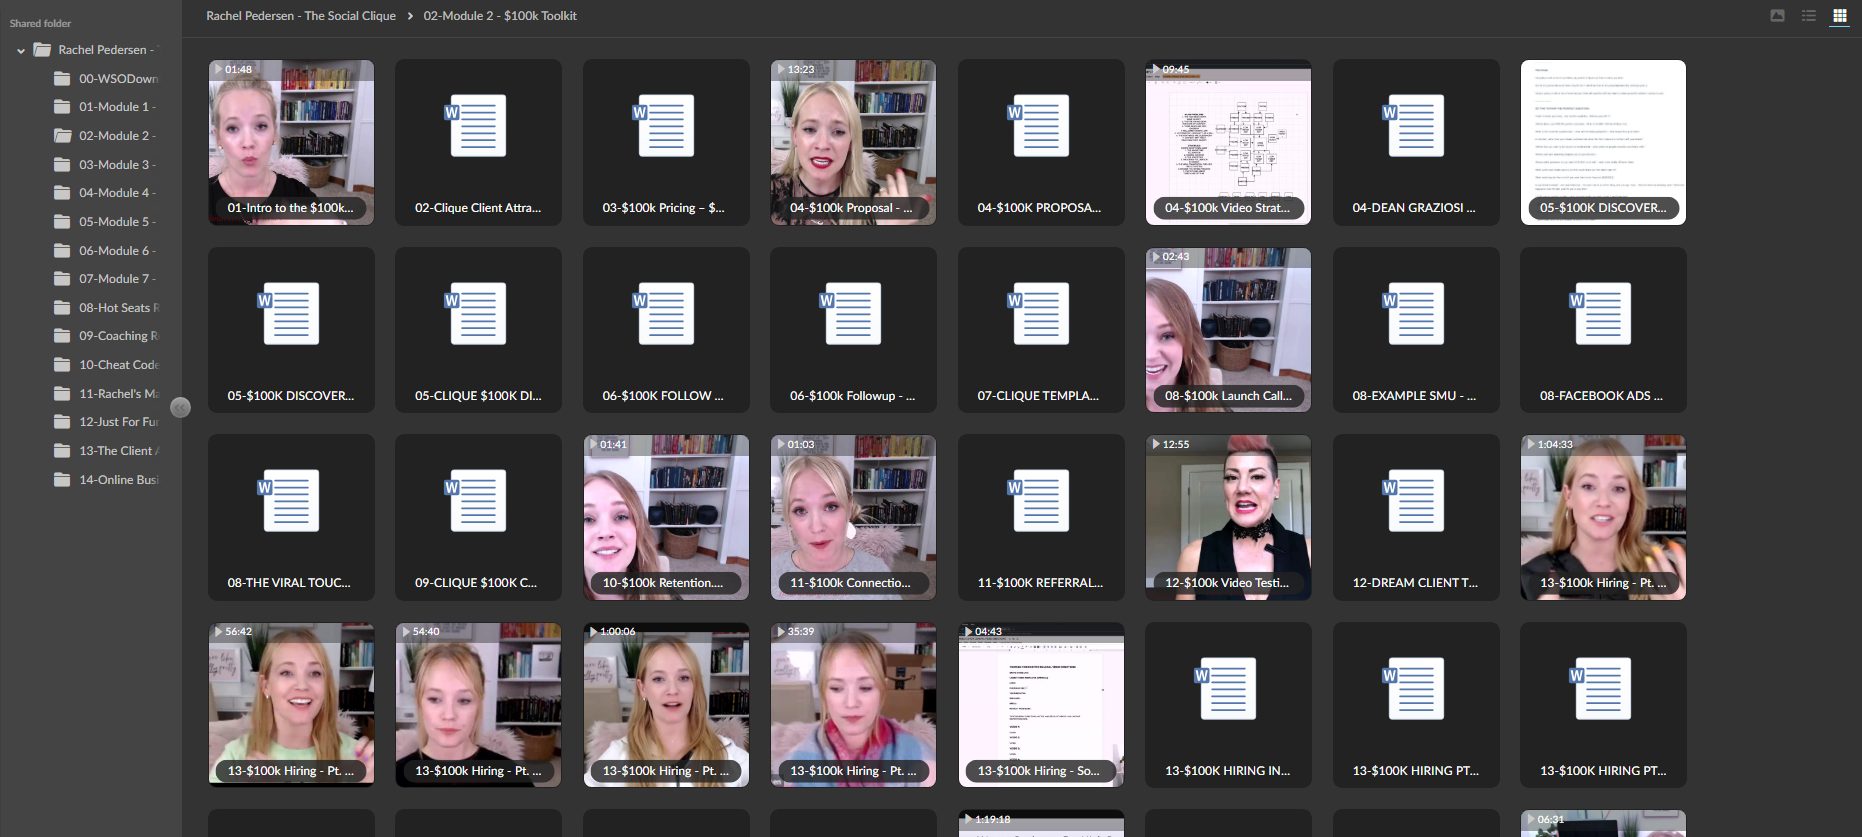This screenshot has height=837, width=1862.
Task: Play the 54:40 $100k Hiring video
Action: coord(478,705)
